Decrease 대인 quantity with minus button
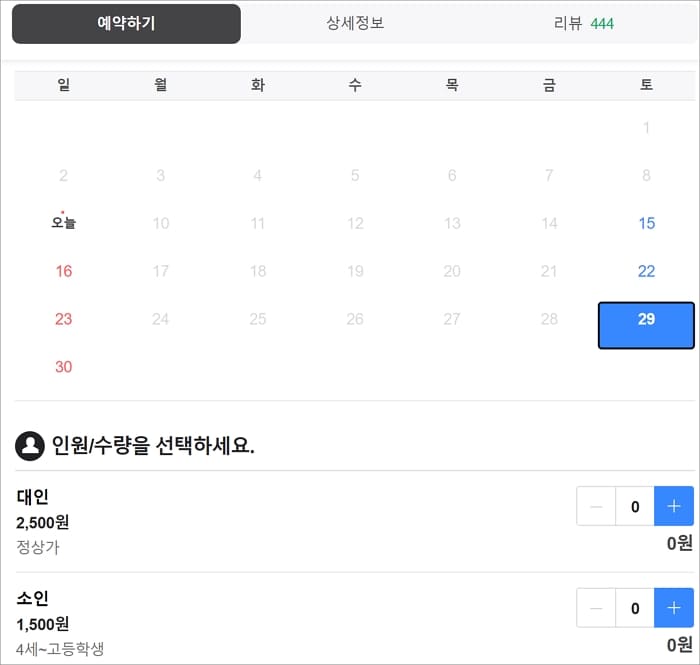Image resolution: width=700 pixels, height=665 pixels. coord(597,507)
